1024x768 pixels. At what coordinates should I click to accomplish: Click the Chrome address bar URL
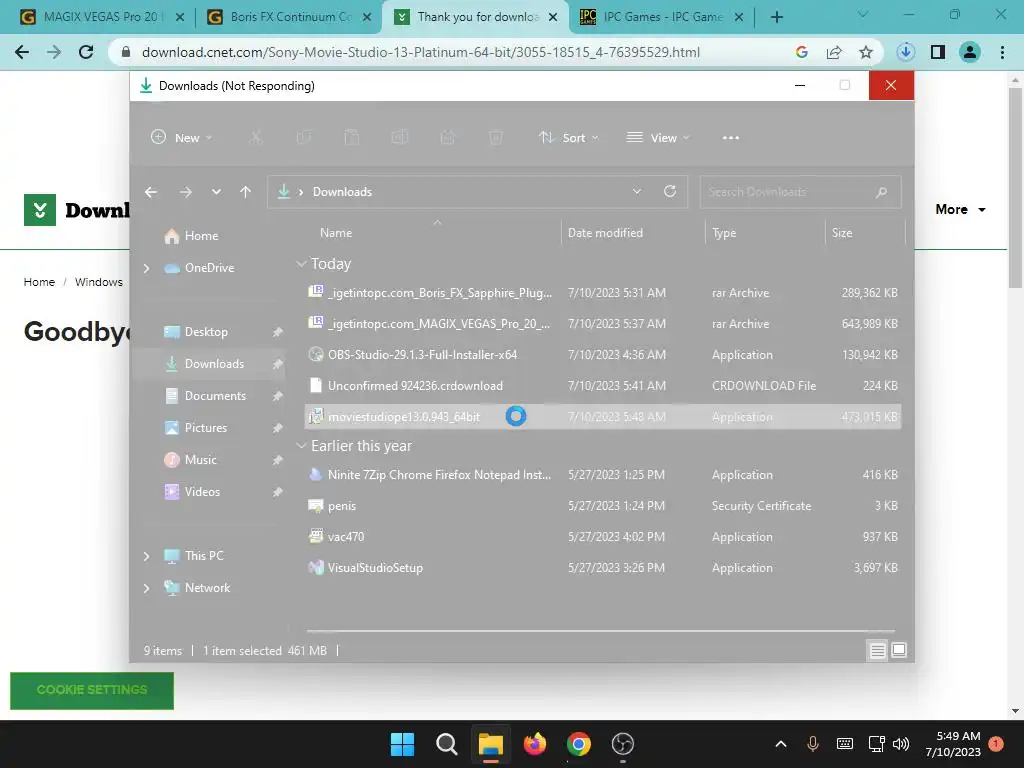tap(421, 52)
